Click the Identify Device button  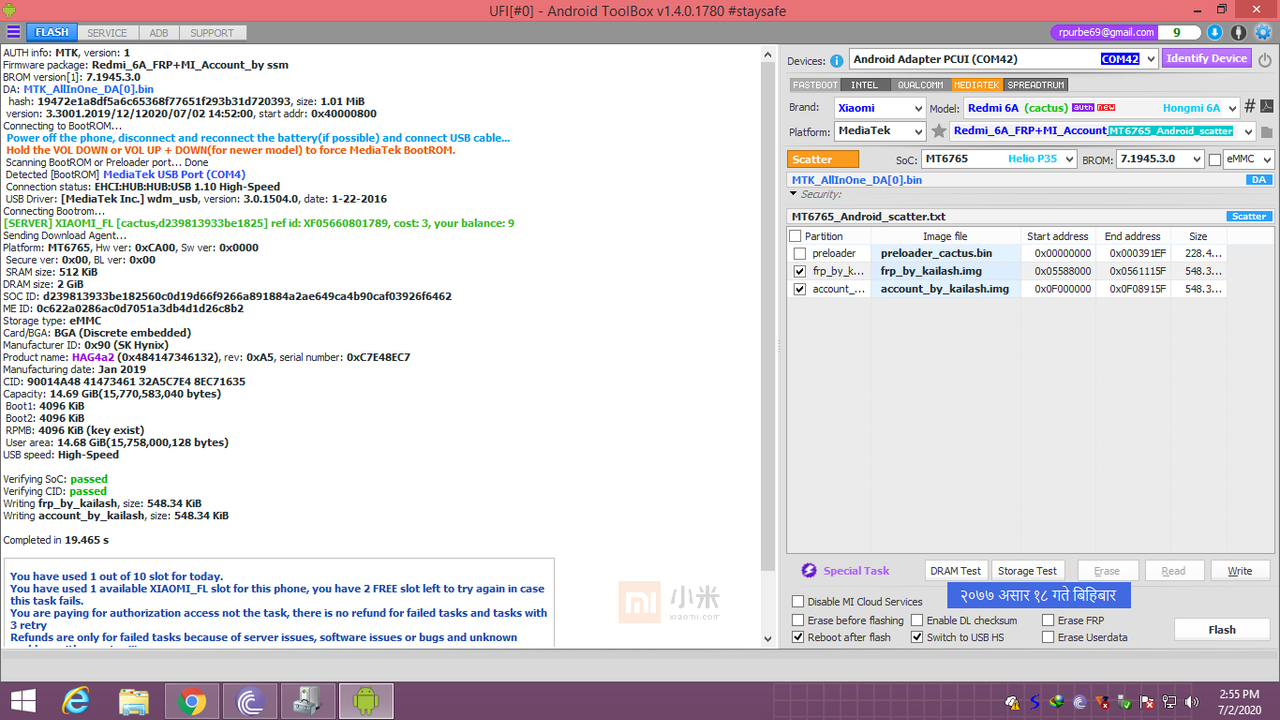(x=1207, y=59)
